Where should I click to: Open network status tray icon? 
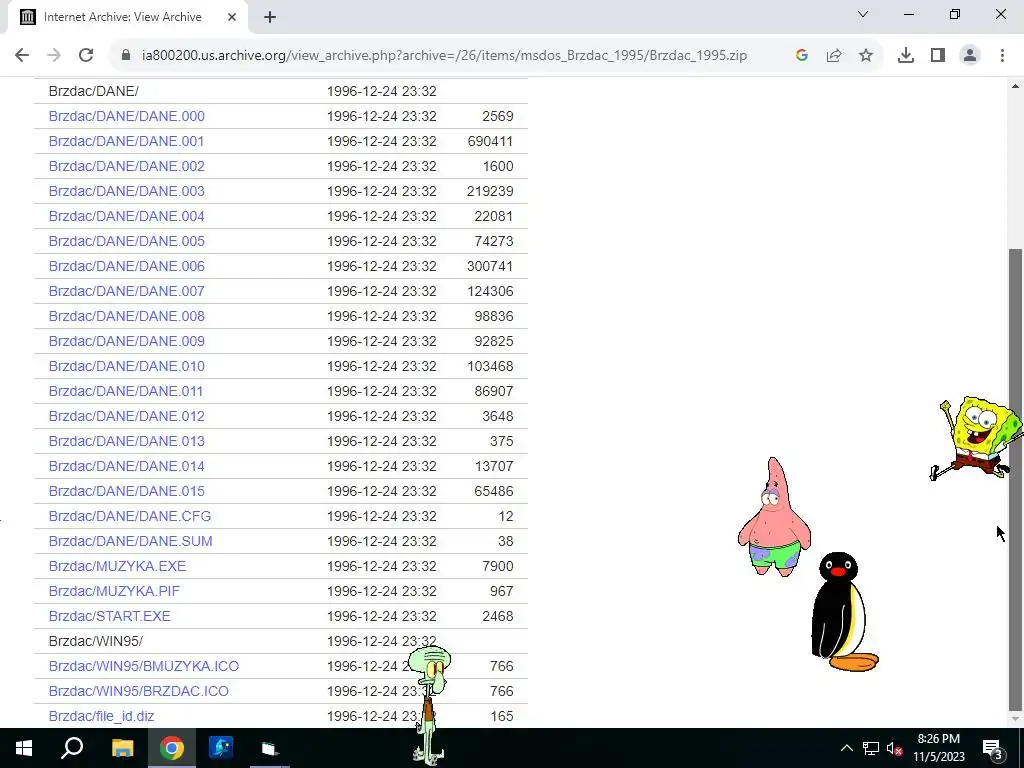(871, 748)
